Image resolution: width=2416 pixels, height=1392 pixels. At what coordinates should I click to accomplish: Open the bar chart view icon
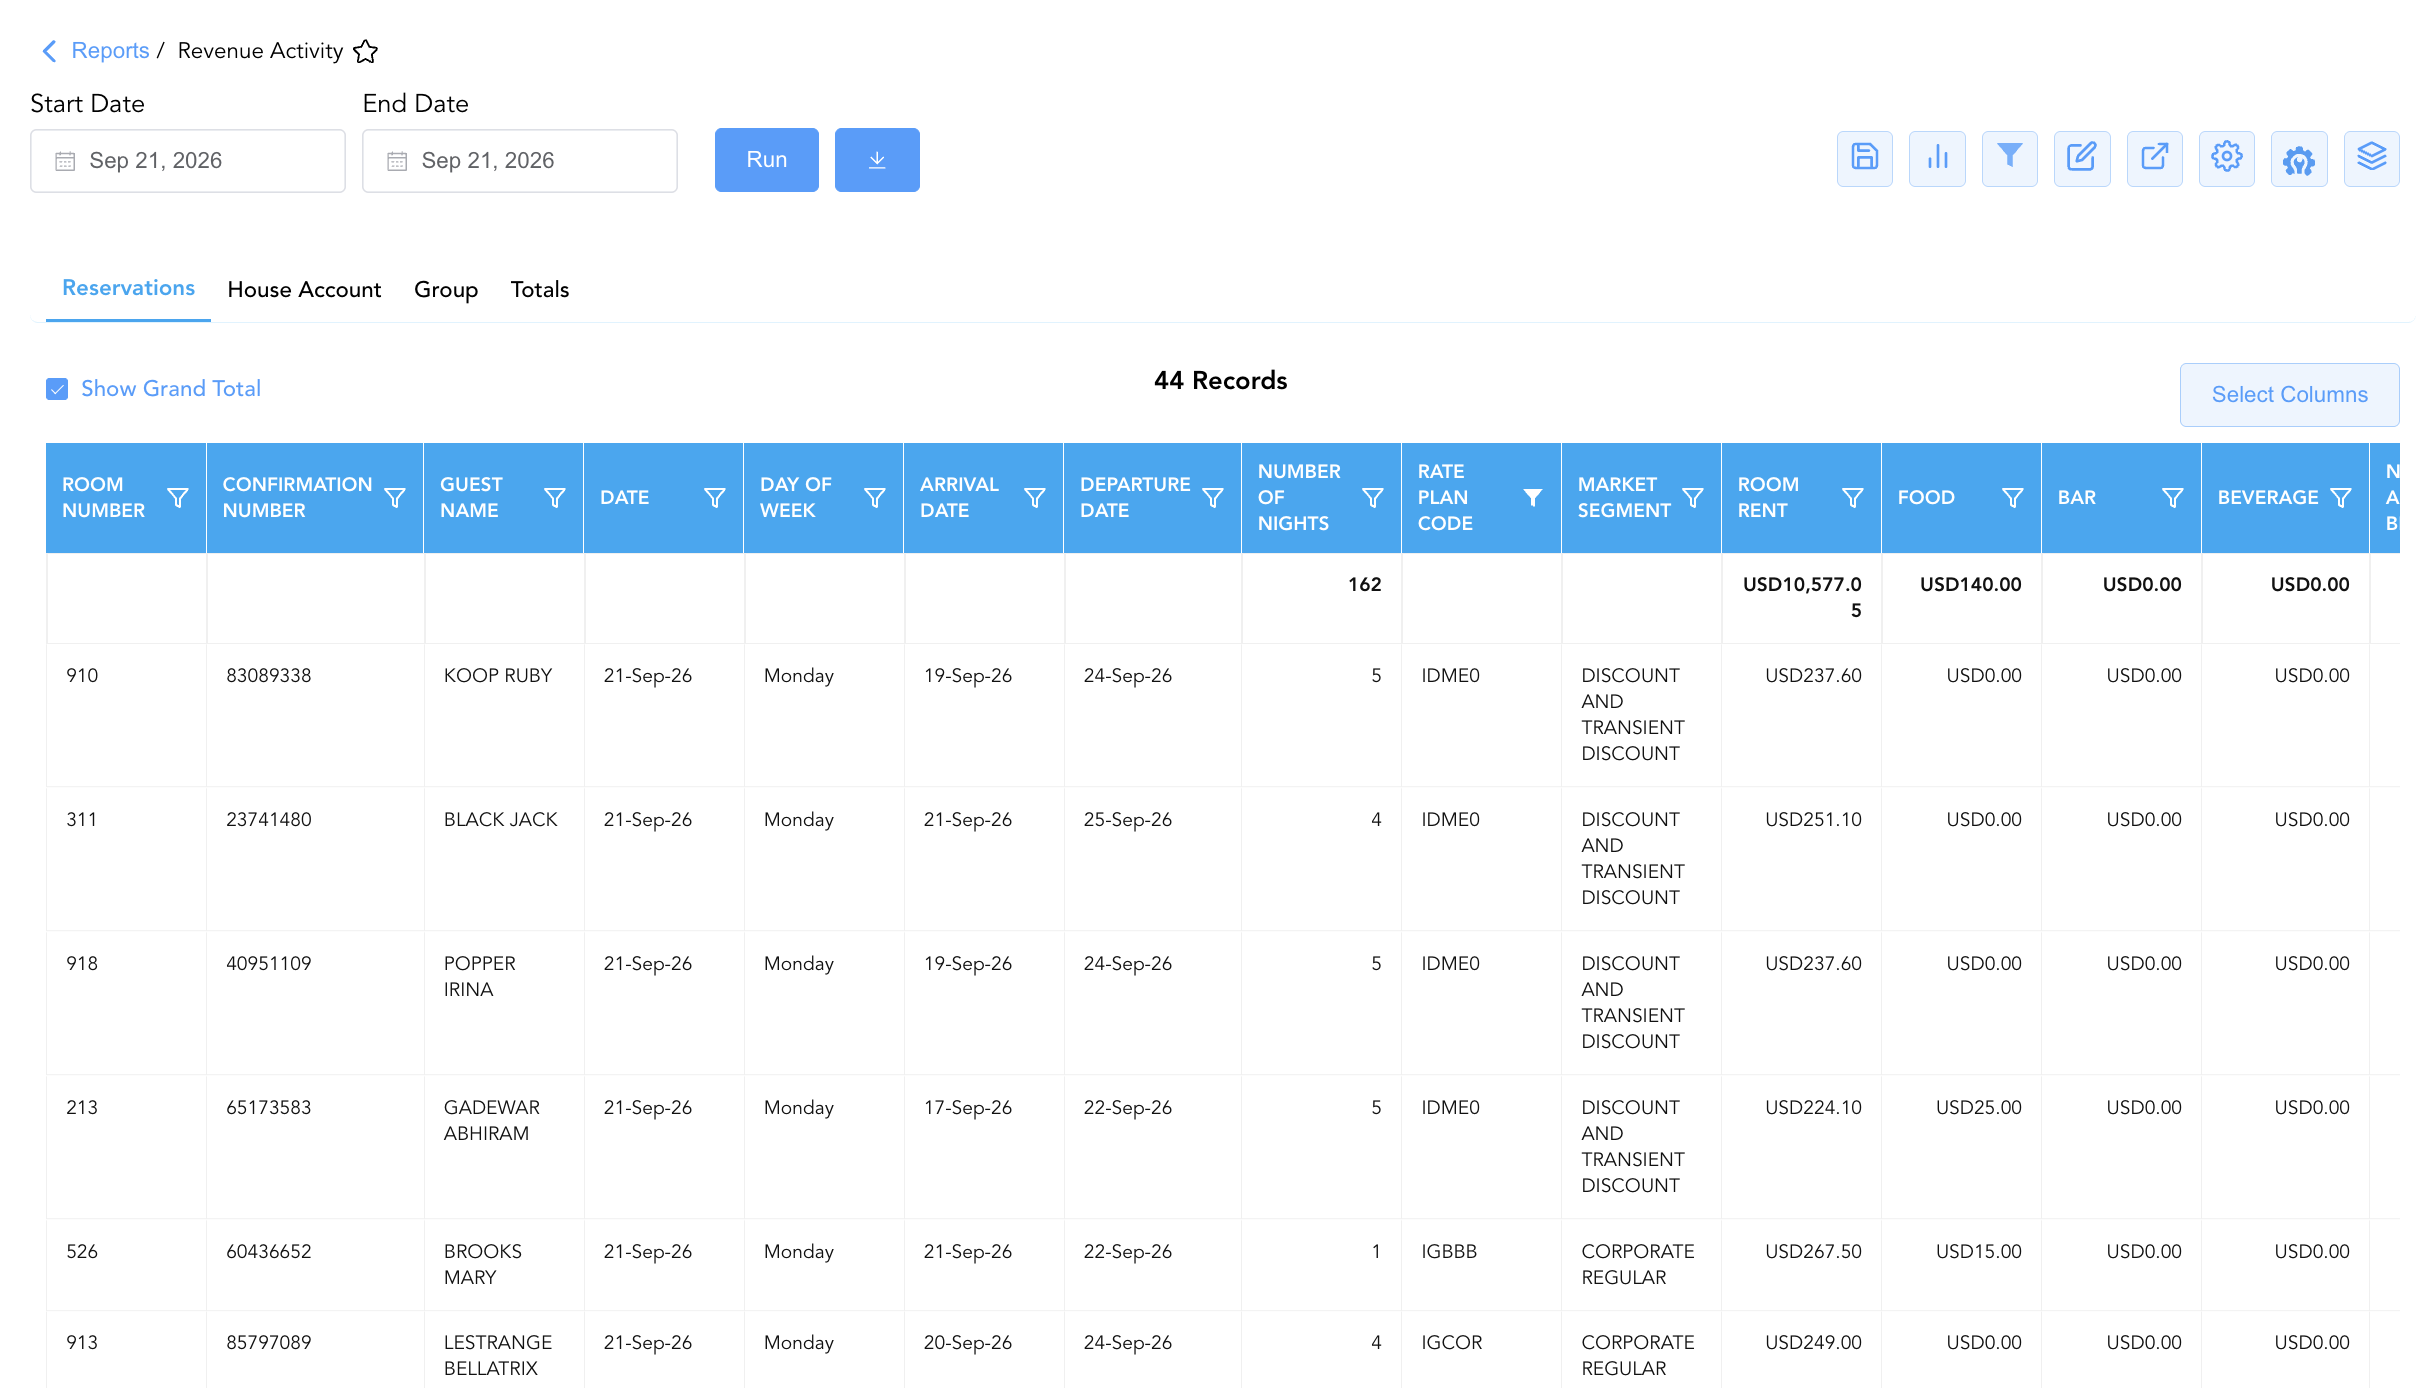click(x=1937, y=158)
